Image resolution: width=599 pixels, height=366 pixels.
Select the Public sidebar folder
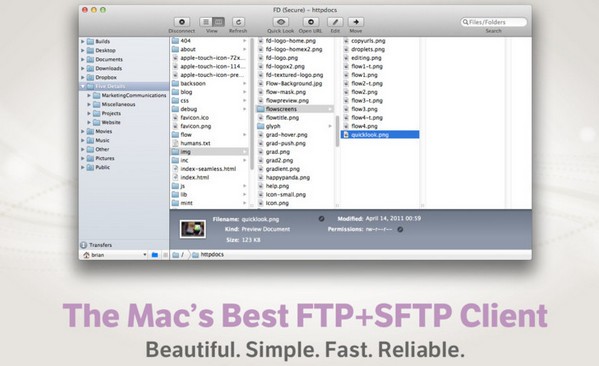point(102,167)
